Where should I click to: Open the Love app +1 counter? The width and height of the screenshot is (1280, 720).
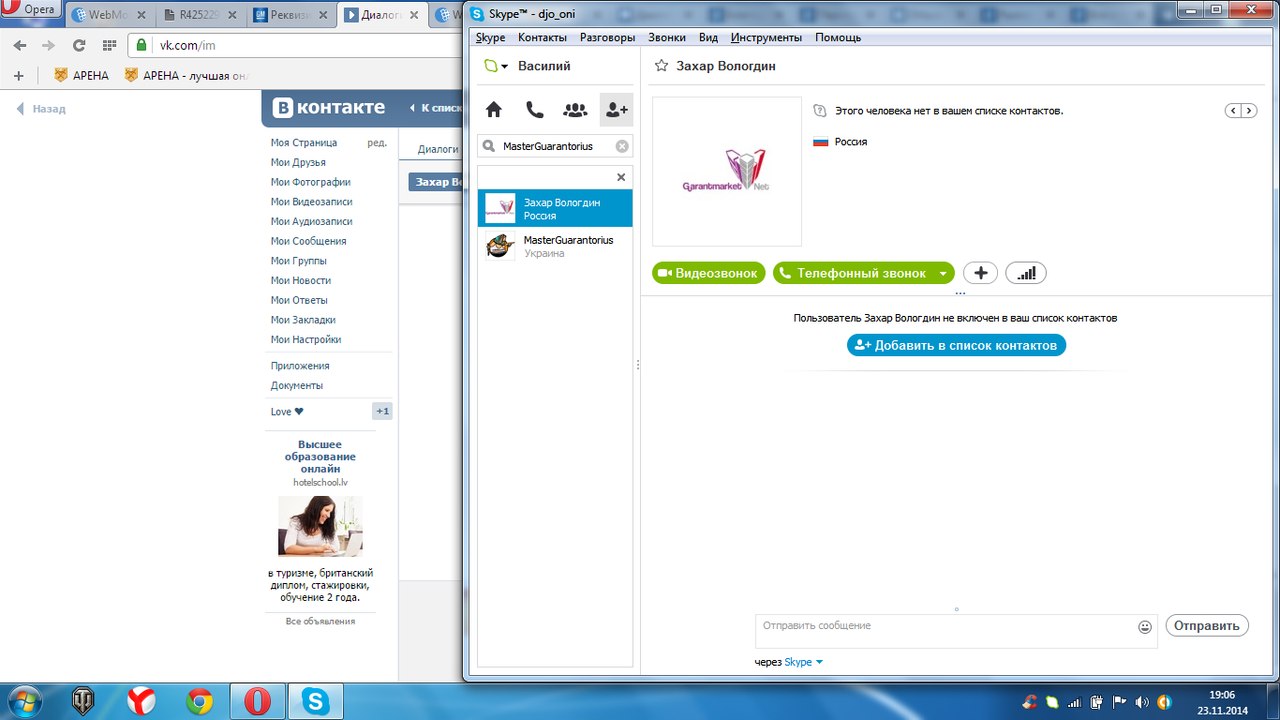[382, 411]
